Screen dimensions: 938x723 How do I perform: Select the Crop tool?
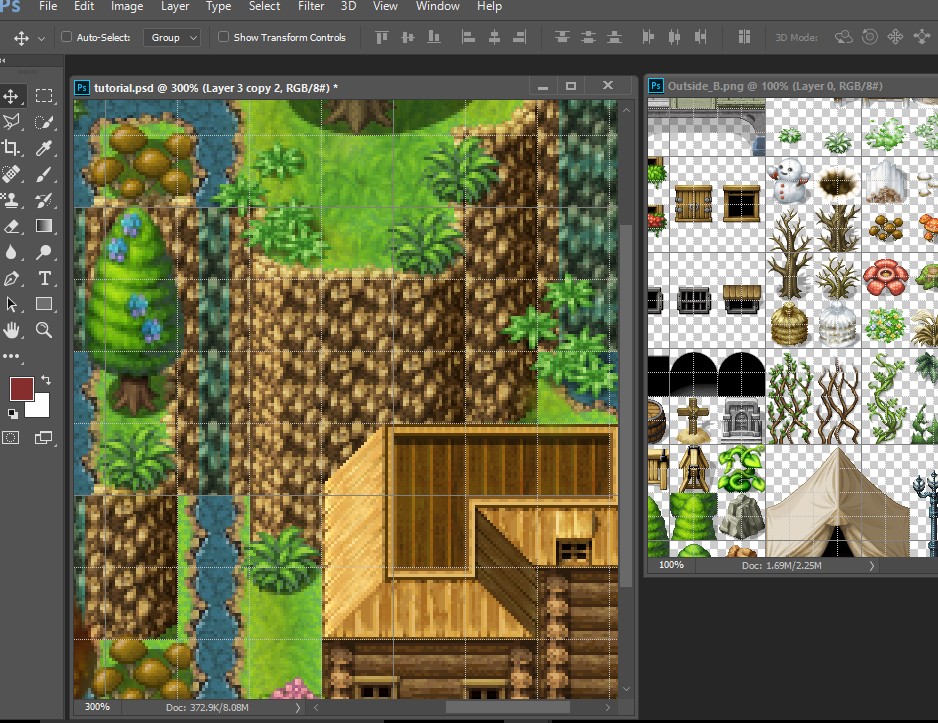click(x=11, y=148)
